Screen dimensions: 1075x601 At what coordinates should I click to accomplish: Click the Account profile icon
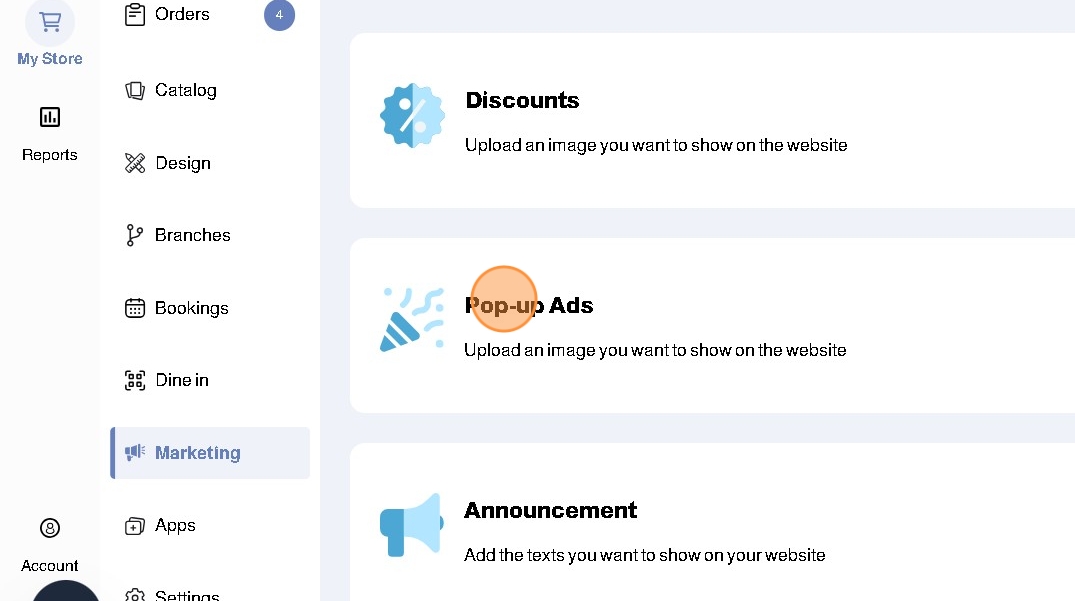point(49,528)
